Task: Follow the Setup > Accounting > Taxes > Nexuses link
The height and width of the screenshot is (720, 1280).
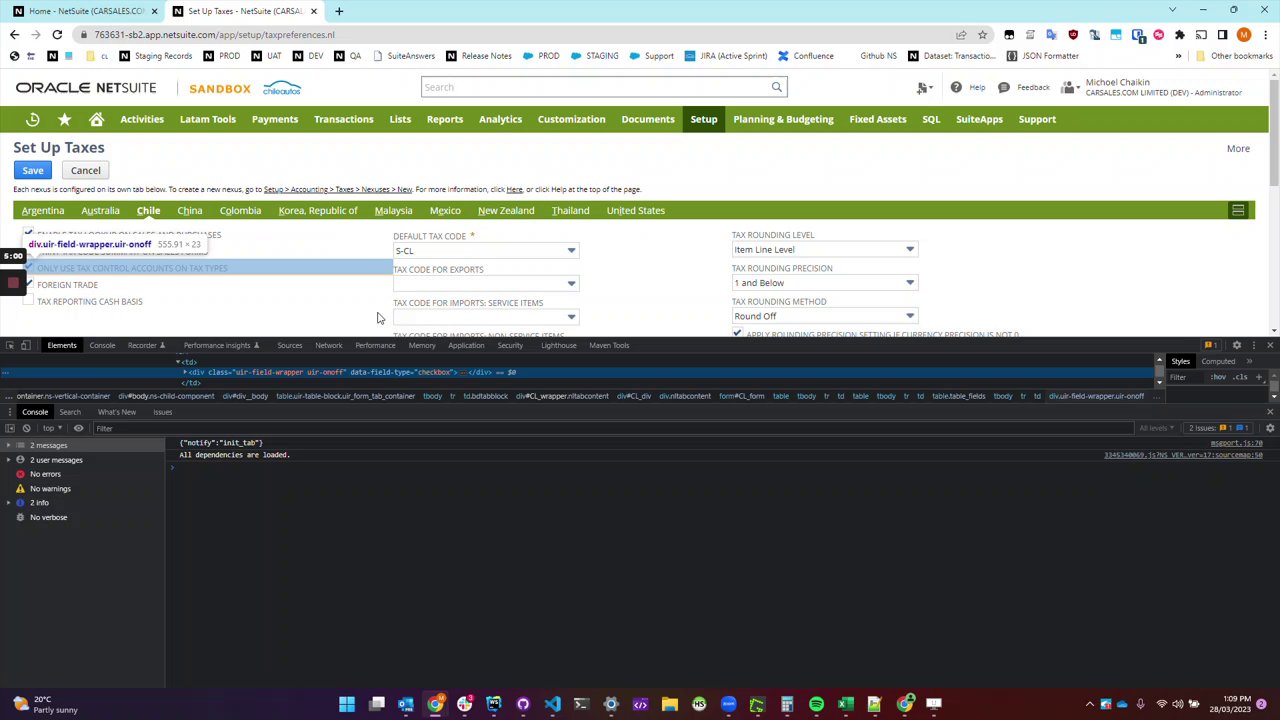Action: pyautogui.click(x=337, y=189)
